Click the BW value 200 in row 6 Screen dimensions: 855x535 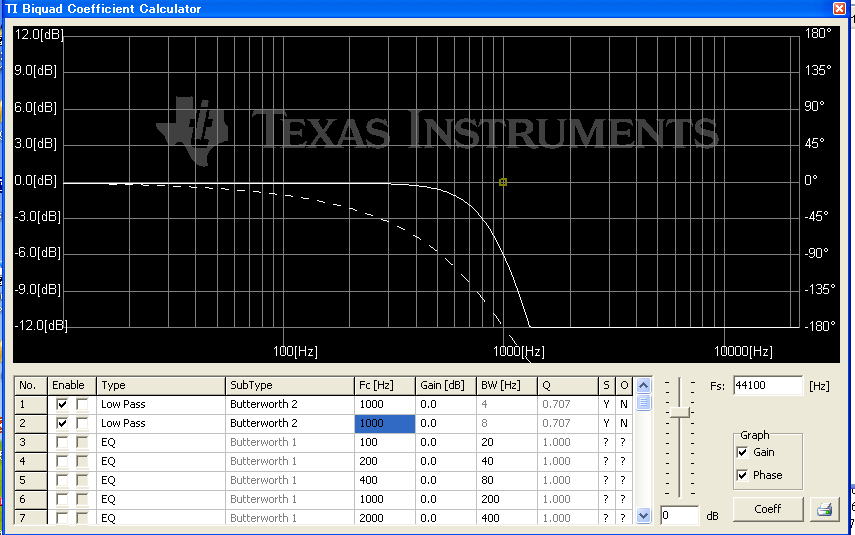pyautogui.click(x=507, y=499)
